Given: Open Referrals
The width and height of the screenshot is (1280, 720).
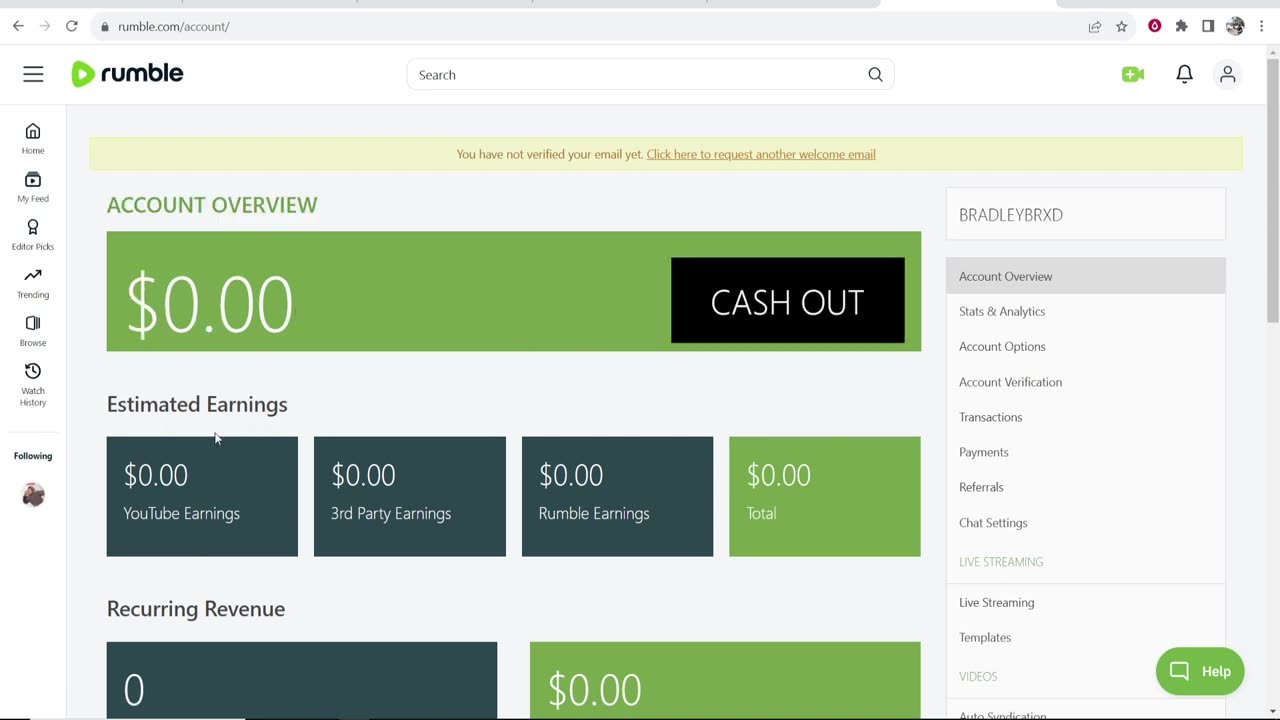Looking at the screenshot, I should pos(1086,487).
